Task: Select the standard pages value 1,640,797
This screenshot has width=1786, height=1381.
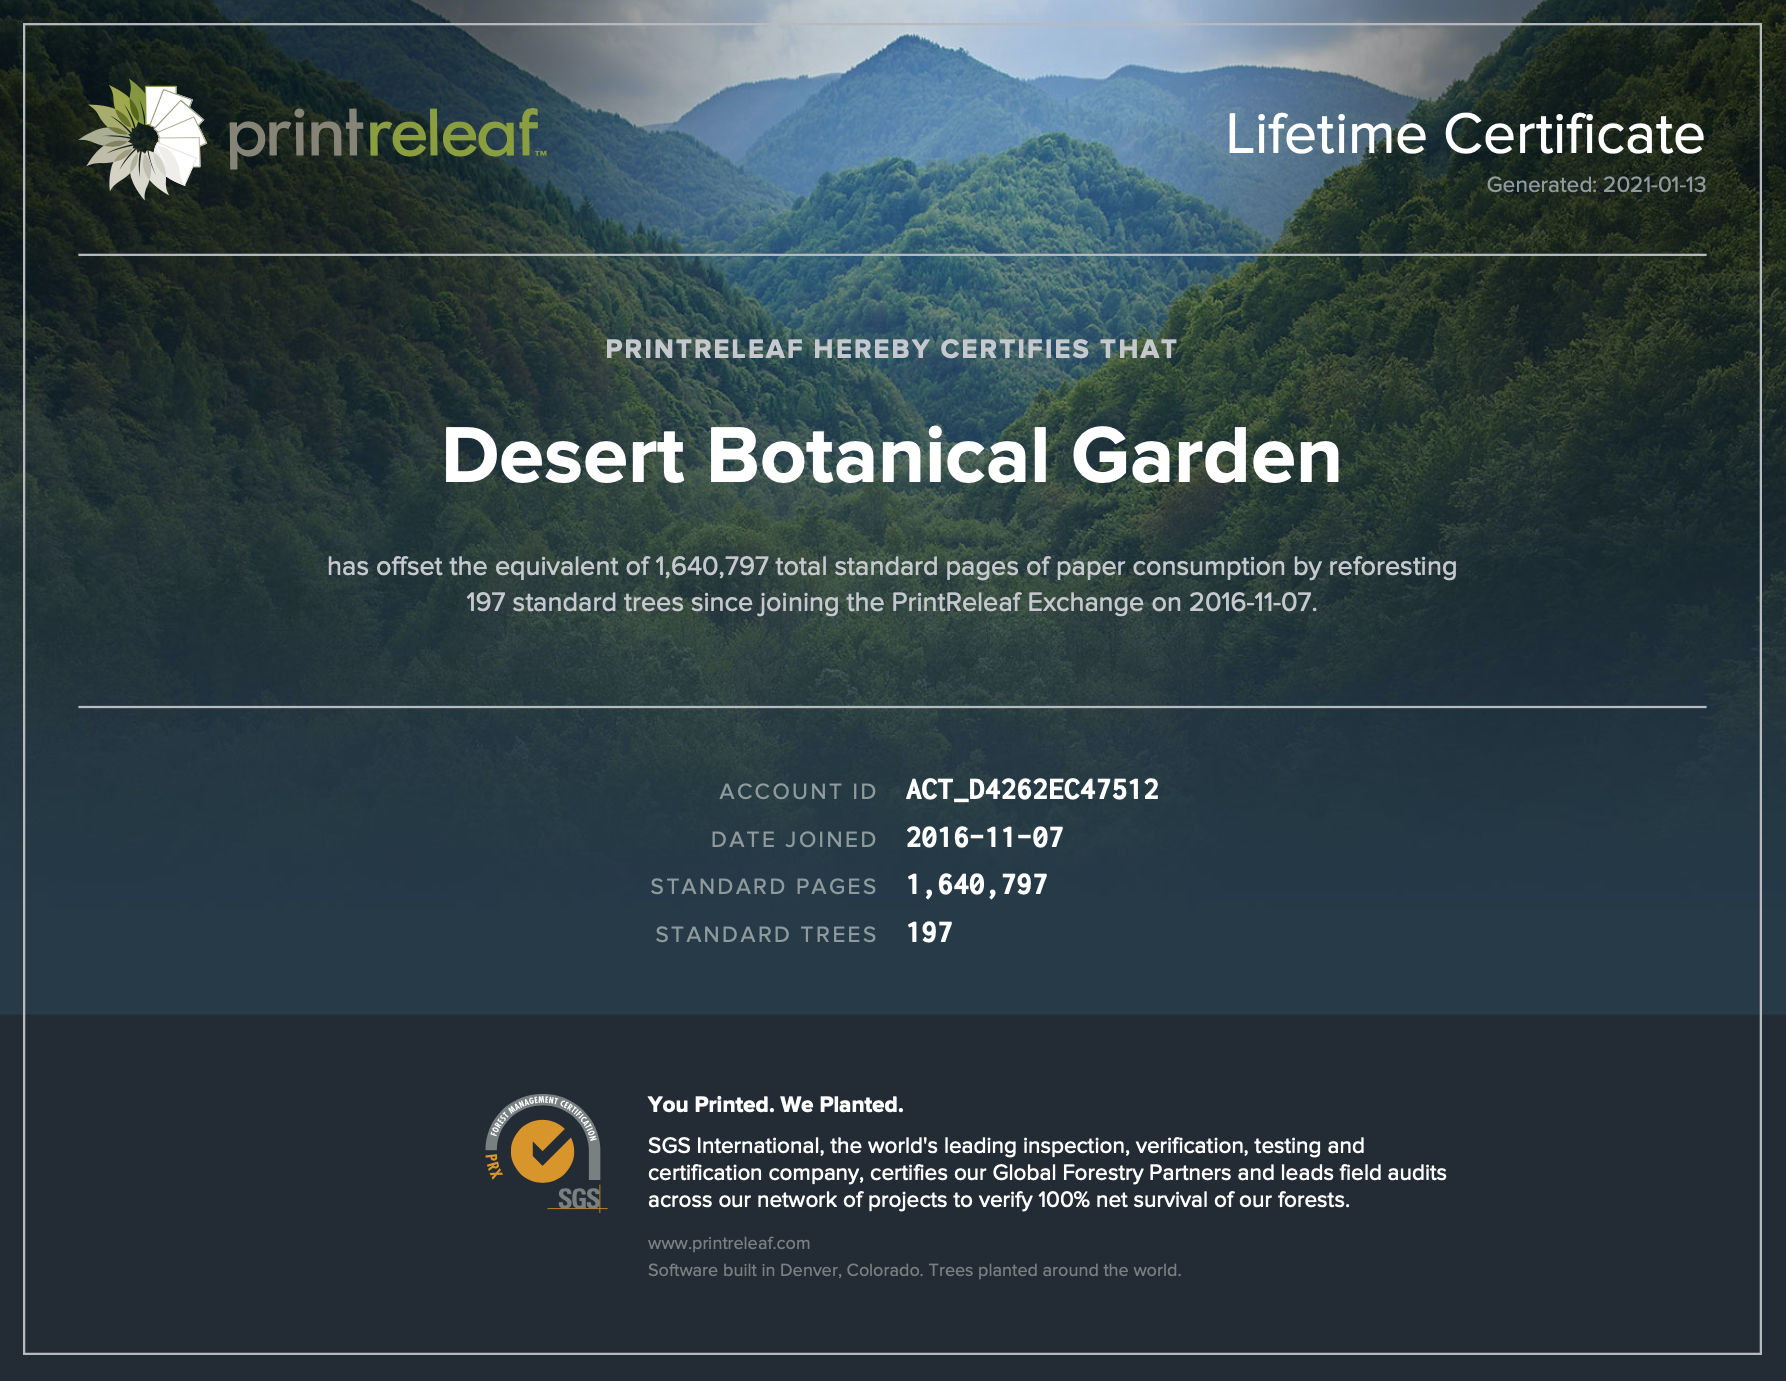Action: click(x=976, y=885)
